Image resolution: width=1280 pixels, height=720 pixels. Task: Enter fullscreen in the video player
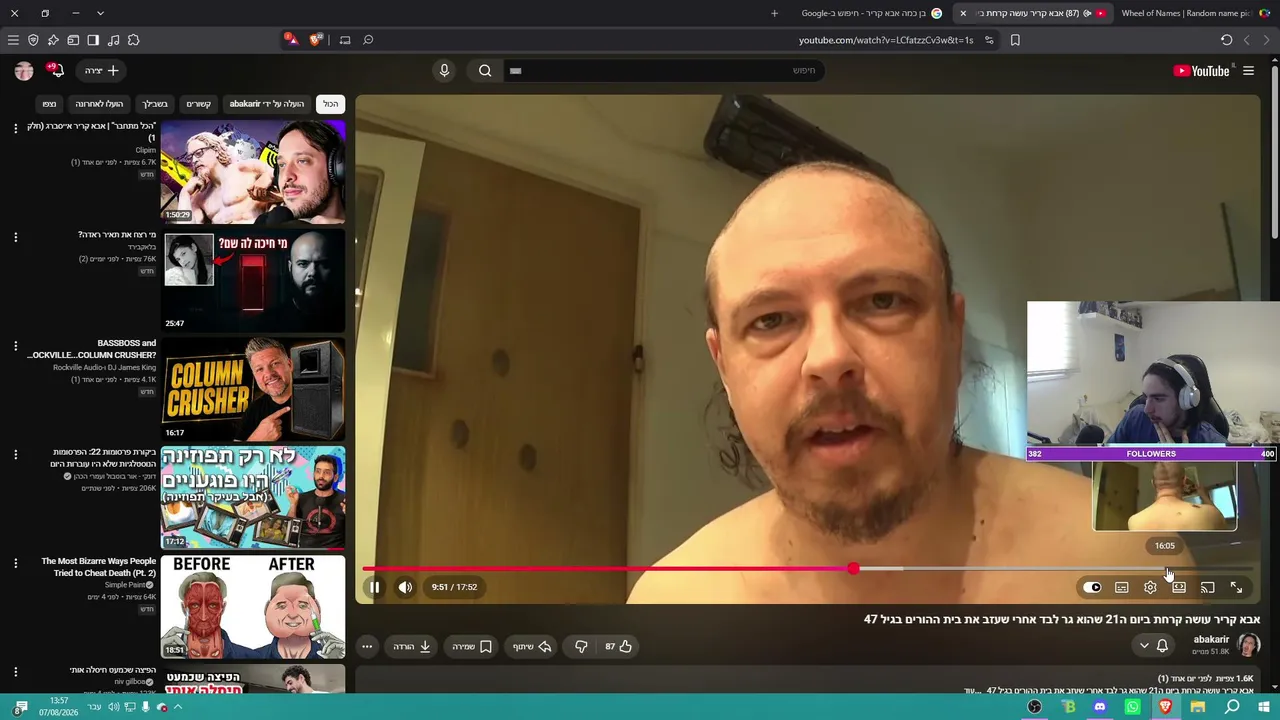click(1236, 587)
